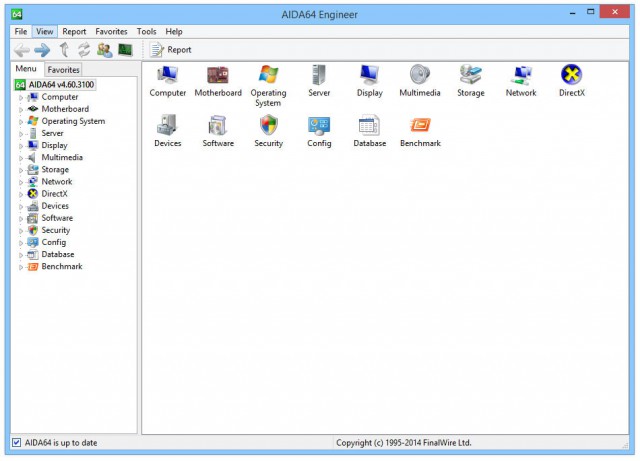Click the Manage Users toolbar icon
Screen dimensions: 640x461
coord(104,50)
